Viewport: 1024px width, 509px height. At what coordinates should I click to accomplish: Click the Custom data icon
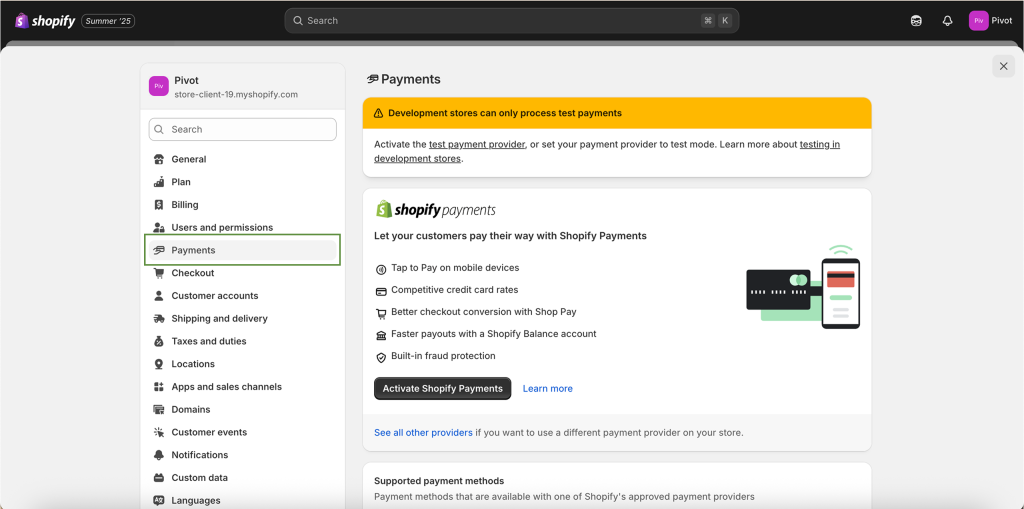click(159, 478)
